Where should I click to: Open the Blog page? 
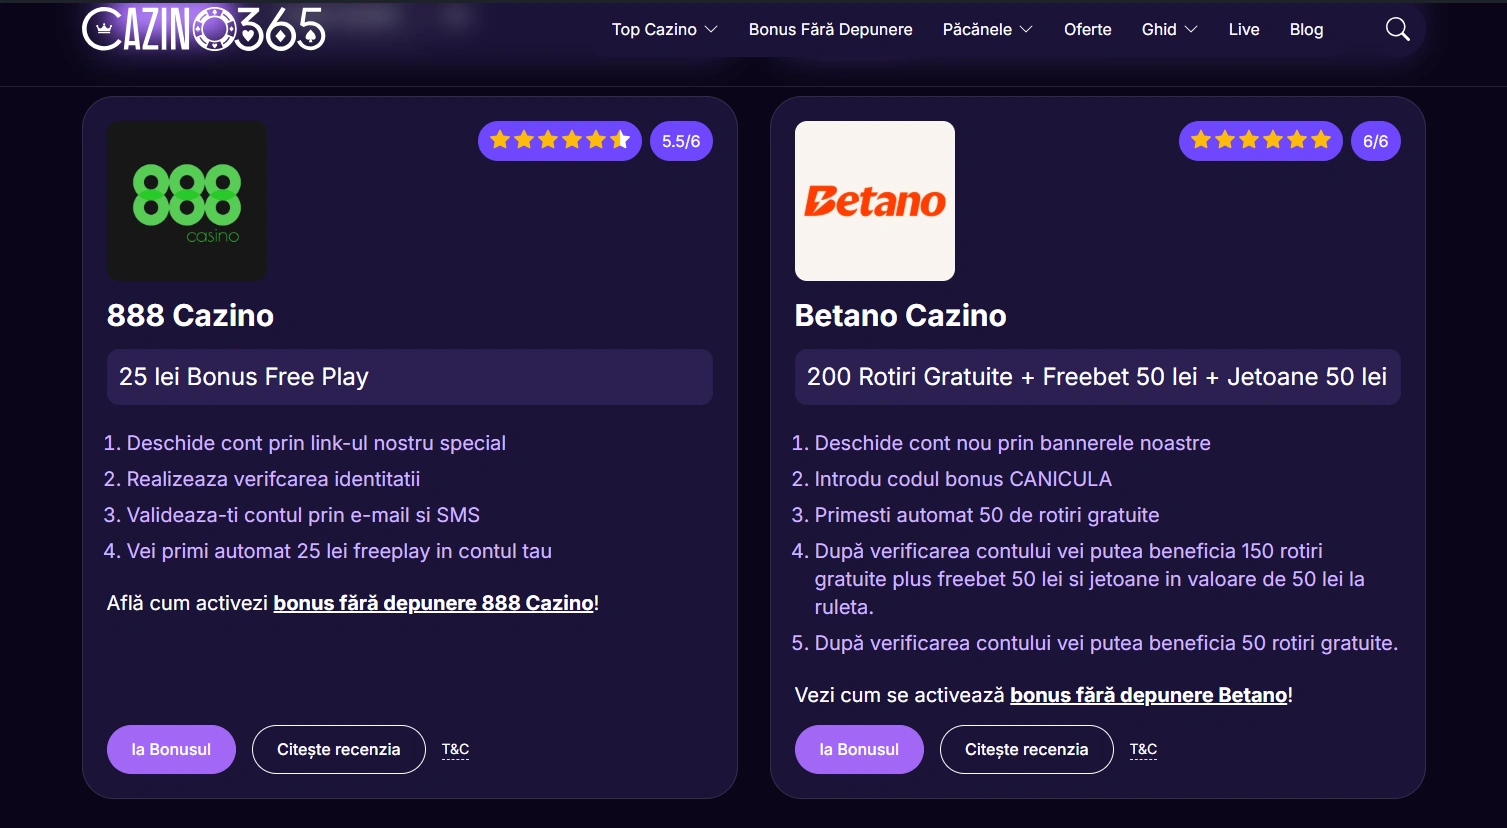[1306, 30]
